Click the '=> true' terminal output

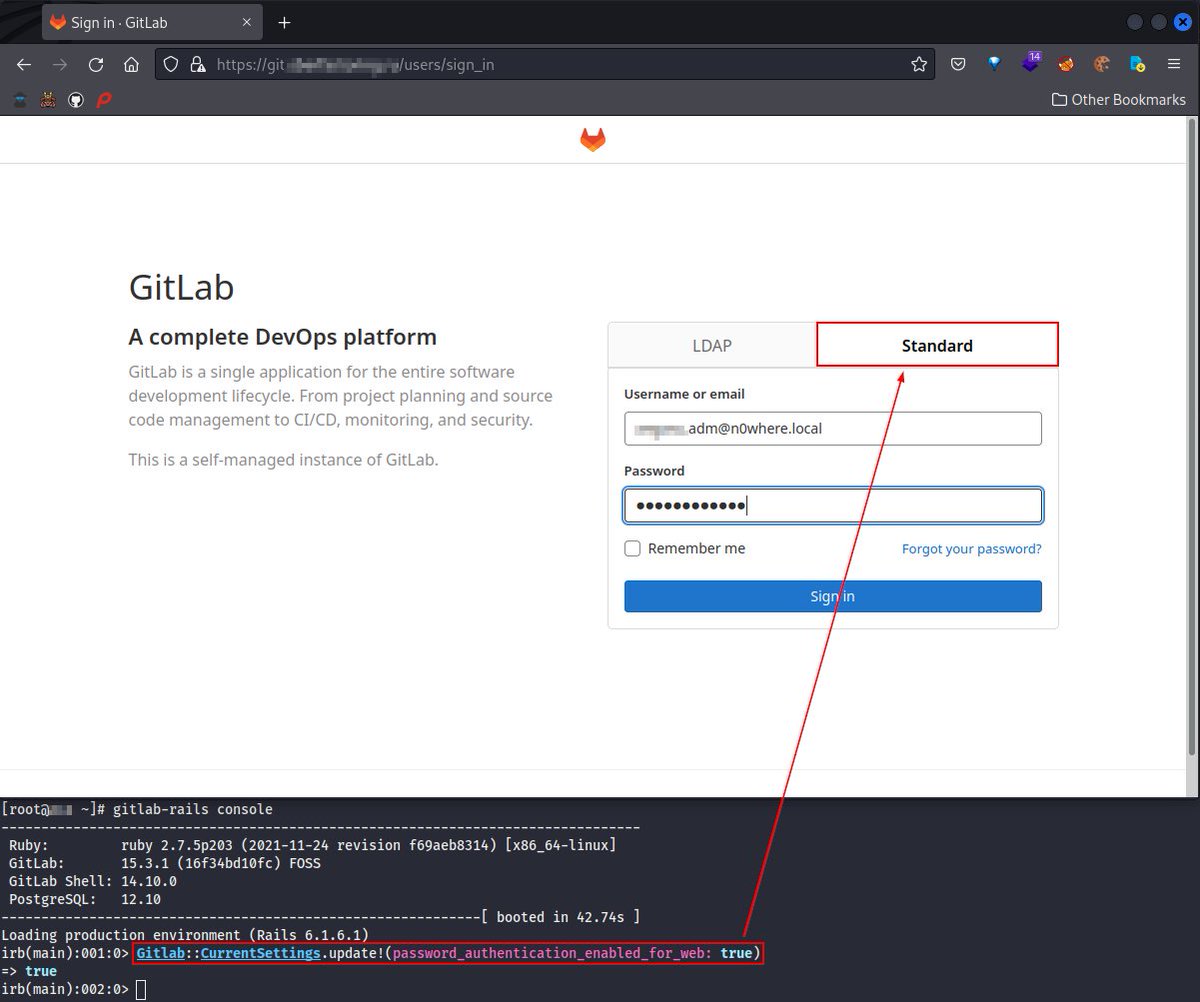coord(29,971)
